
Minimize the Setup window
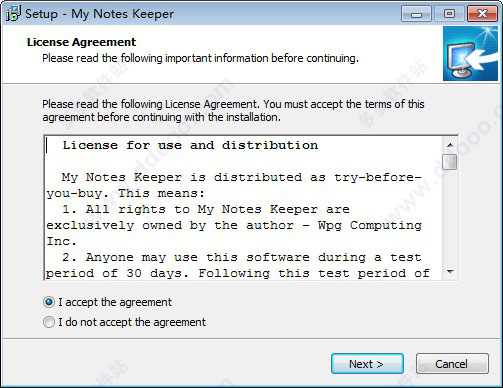416,14
